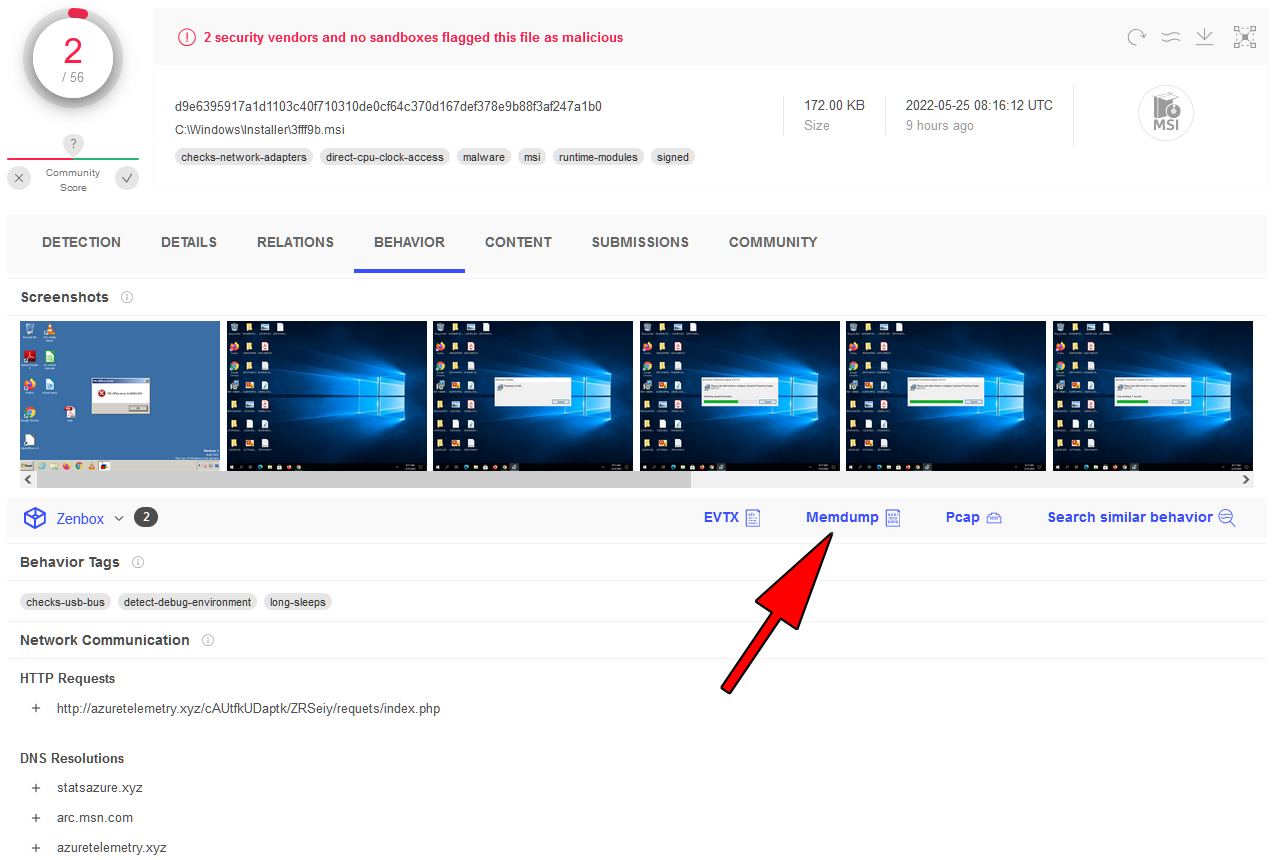Open the RELATIONS tab
The image size is (1276, 860).
(x=295, y=242)
